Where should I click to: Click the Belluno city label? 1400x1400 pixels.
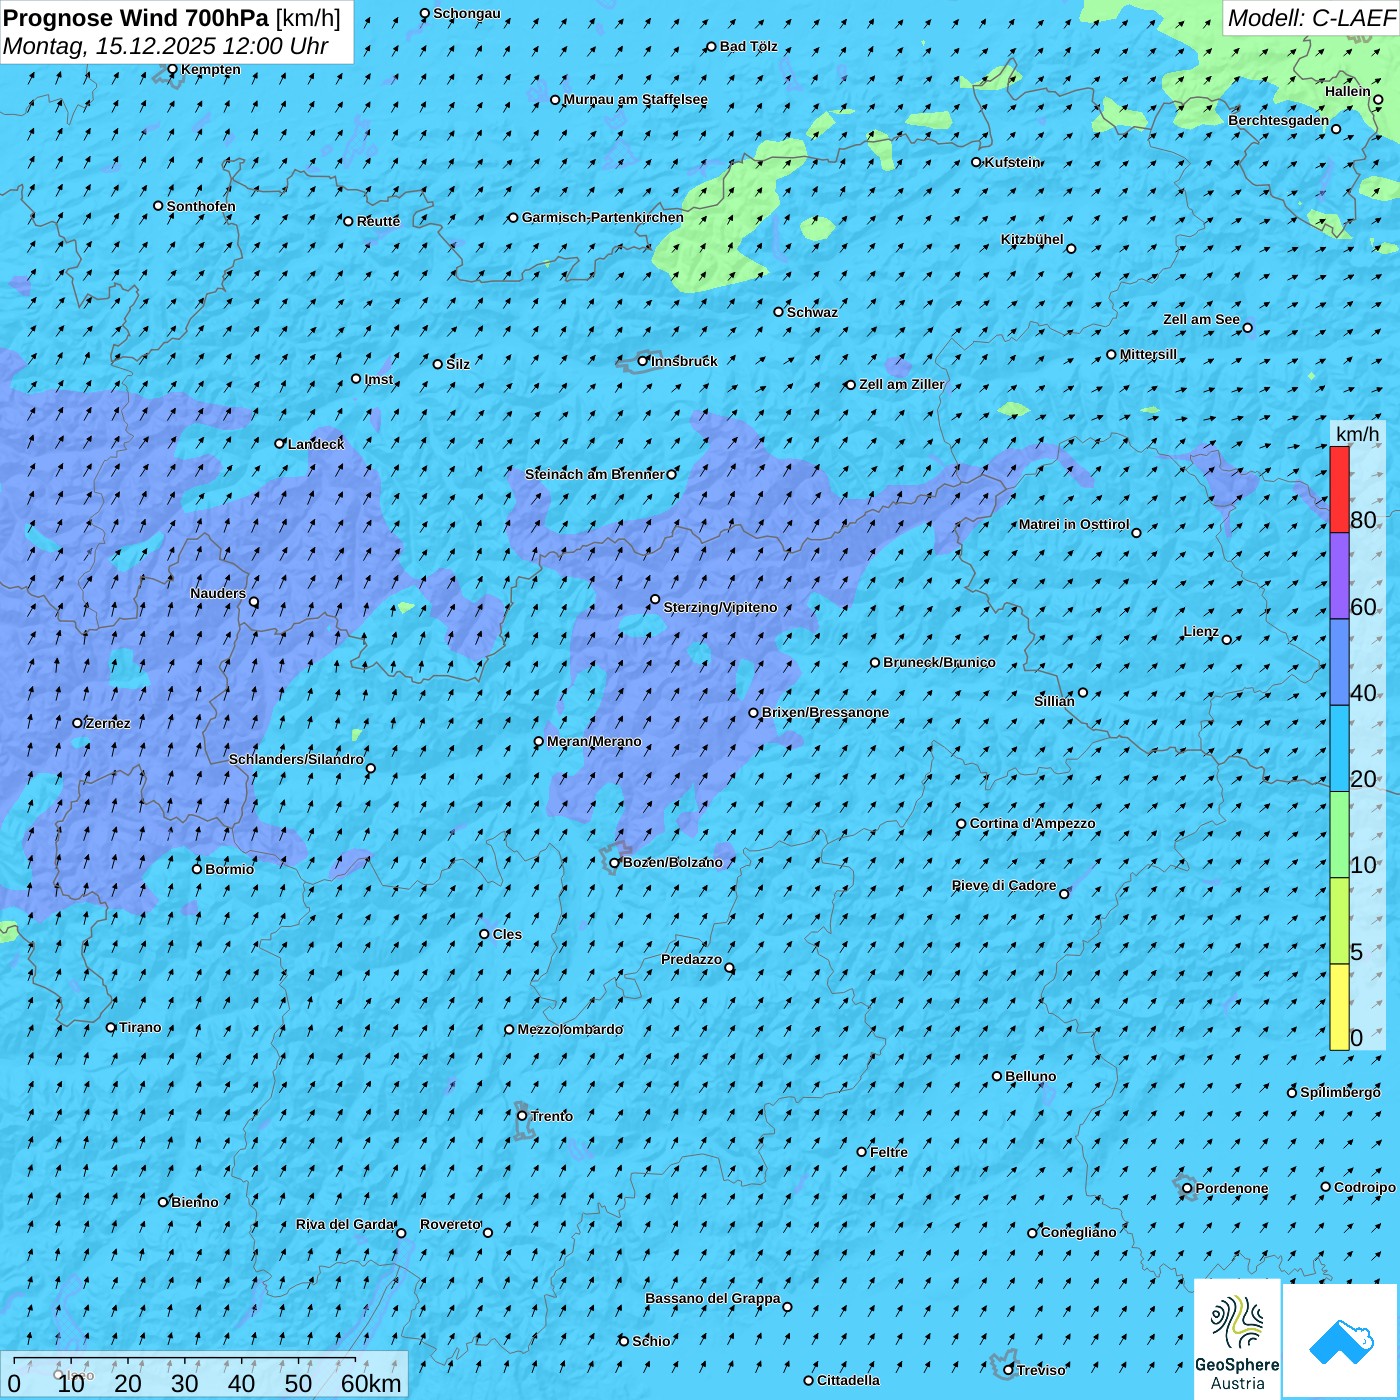click(1030, 1076)
